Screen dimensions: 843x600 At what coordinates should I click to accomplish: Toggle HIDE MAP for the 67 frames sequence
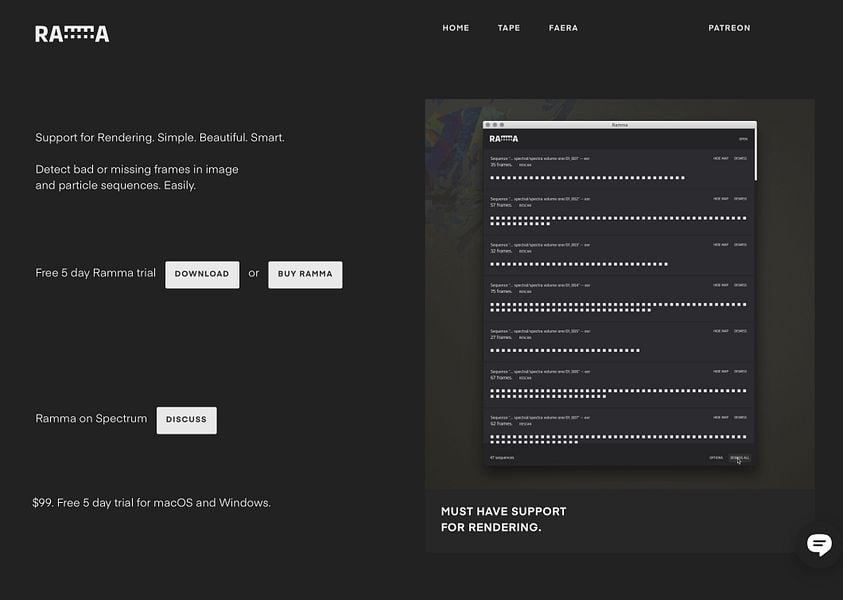coord(720,372)
